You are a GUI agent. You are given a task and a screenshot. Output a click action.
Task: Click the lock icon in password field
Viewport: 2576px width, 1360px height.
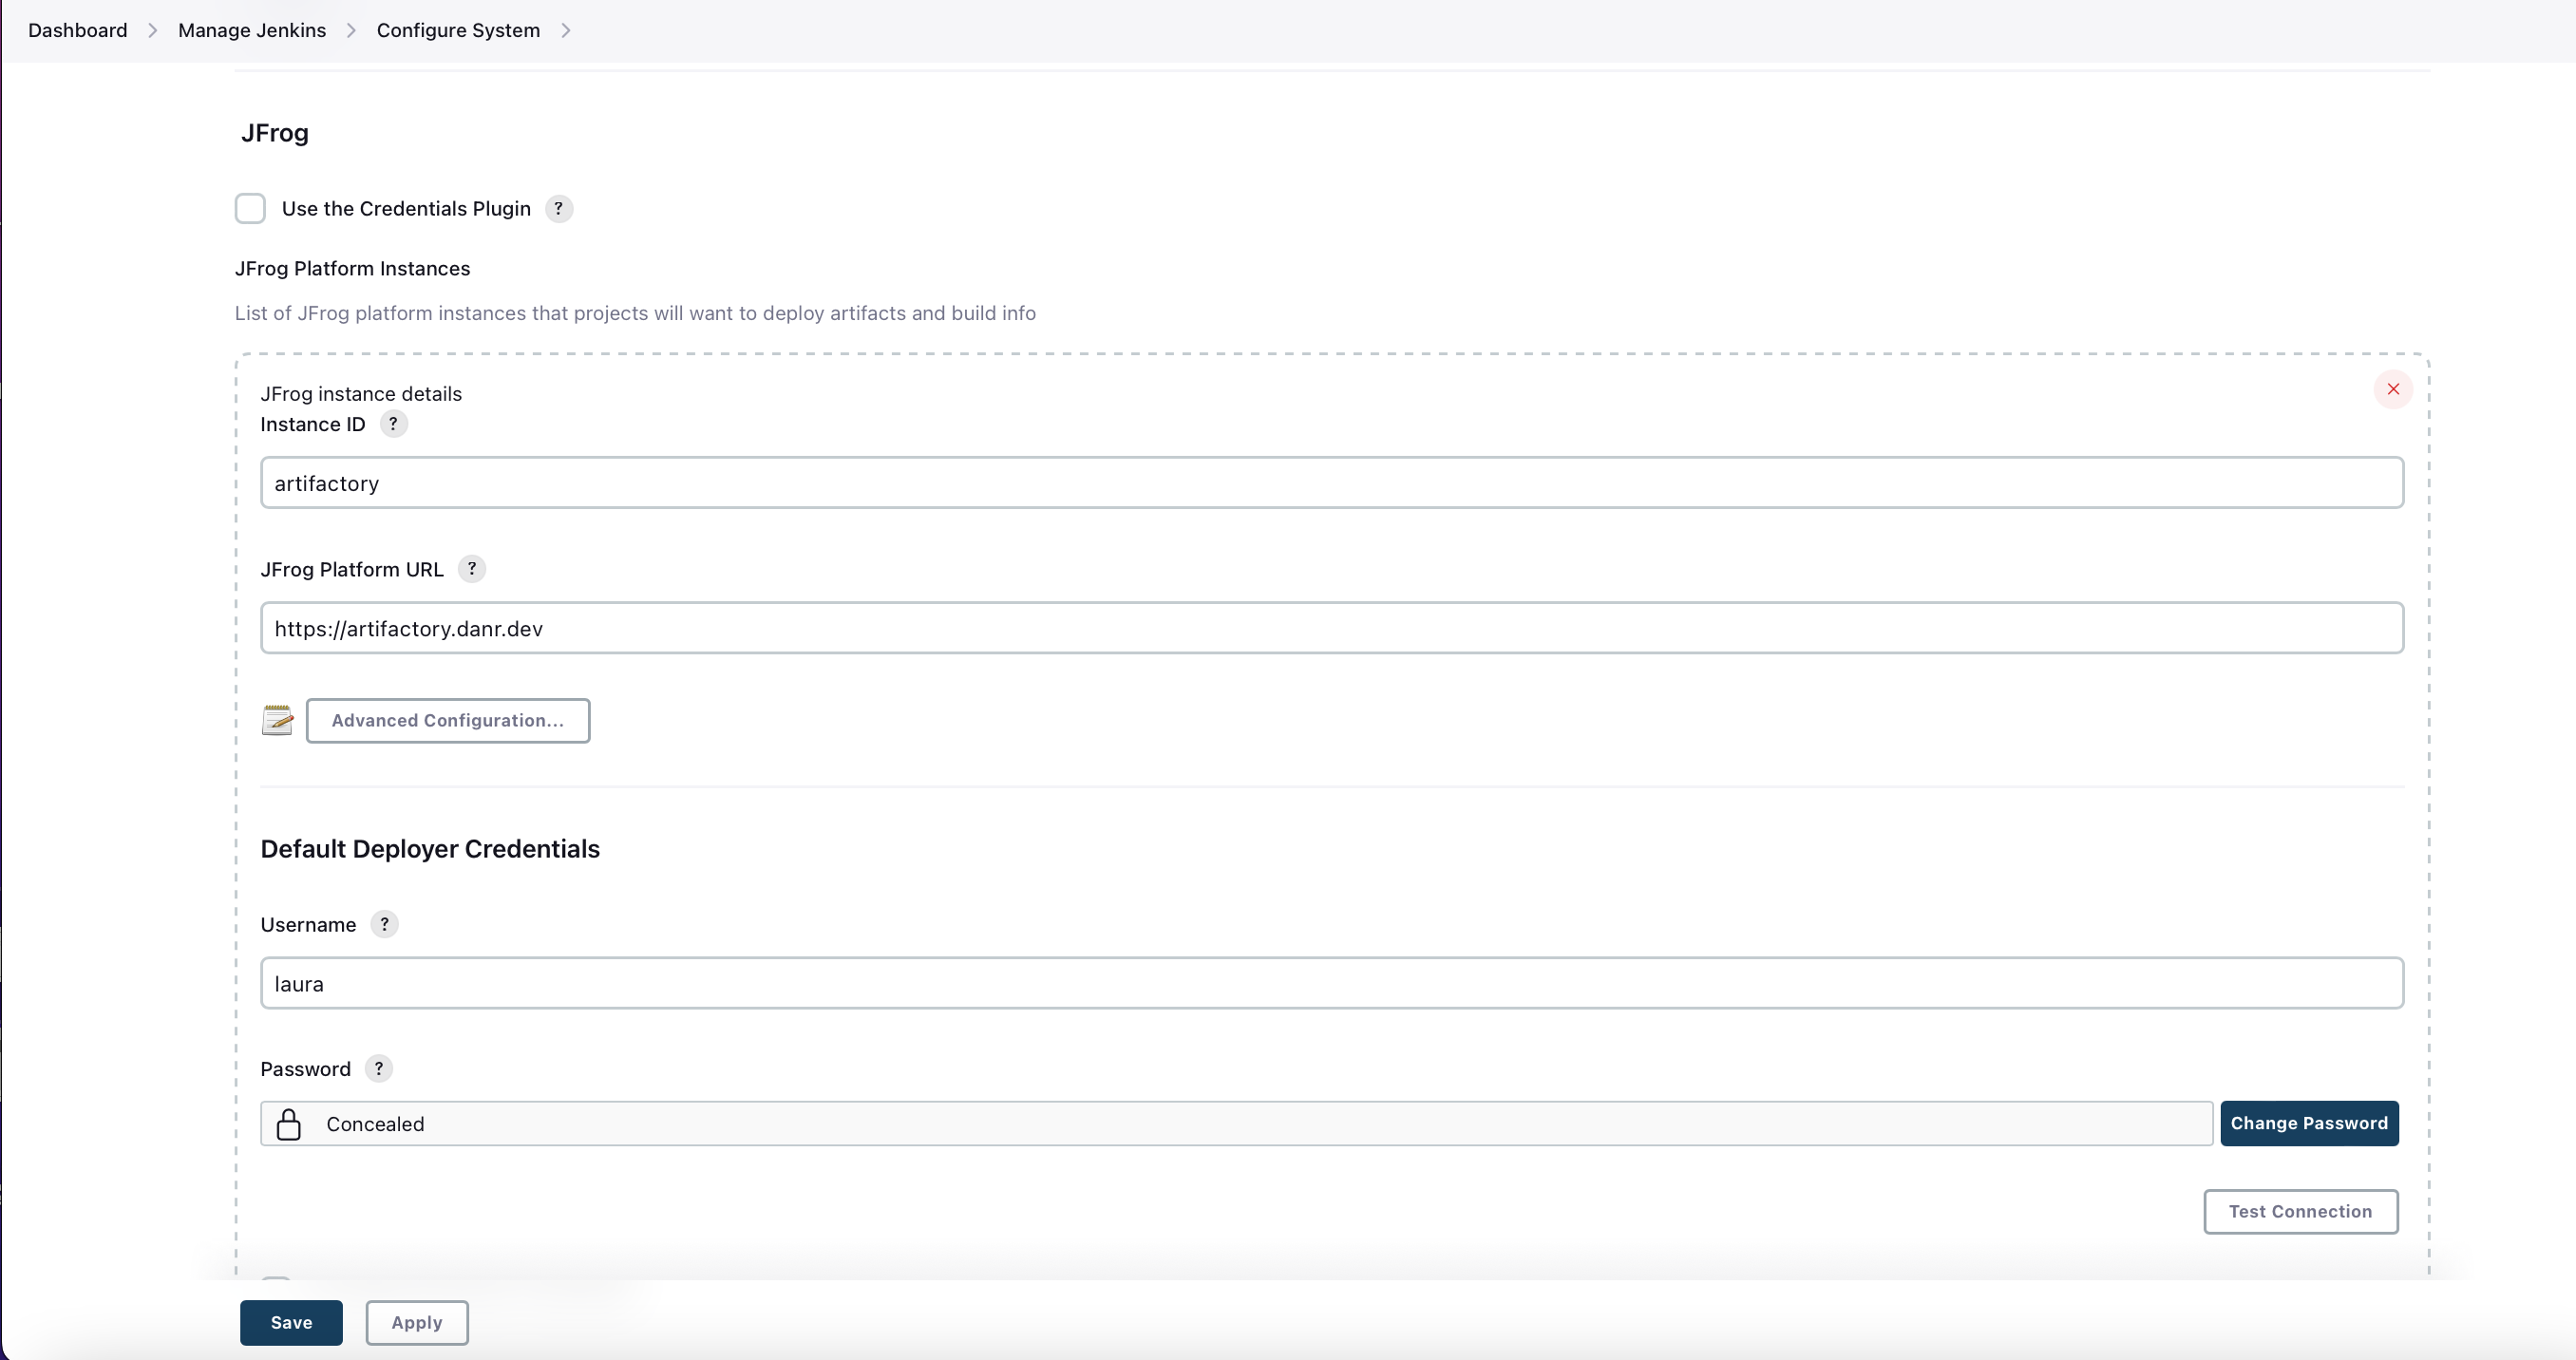coord(289,1124)
